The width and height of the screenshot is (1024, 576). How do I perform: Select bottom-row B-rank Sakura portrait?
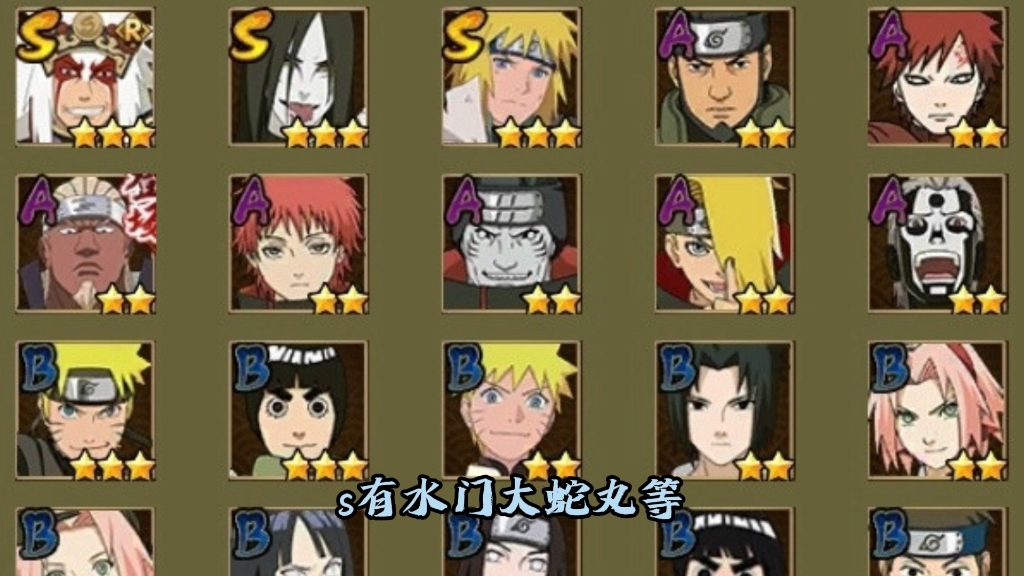pyautogui.click(x=86, y=542)
